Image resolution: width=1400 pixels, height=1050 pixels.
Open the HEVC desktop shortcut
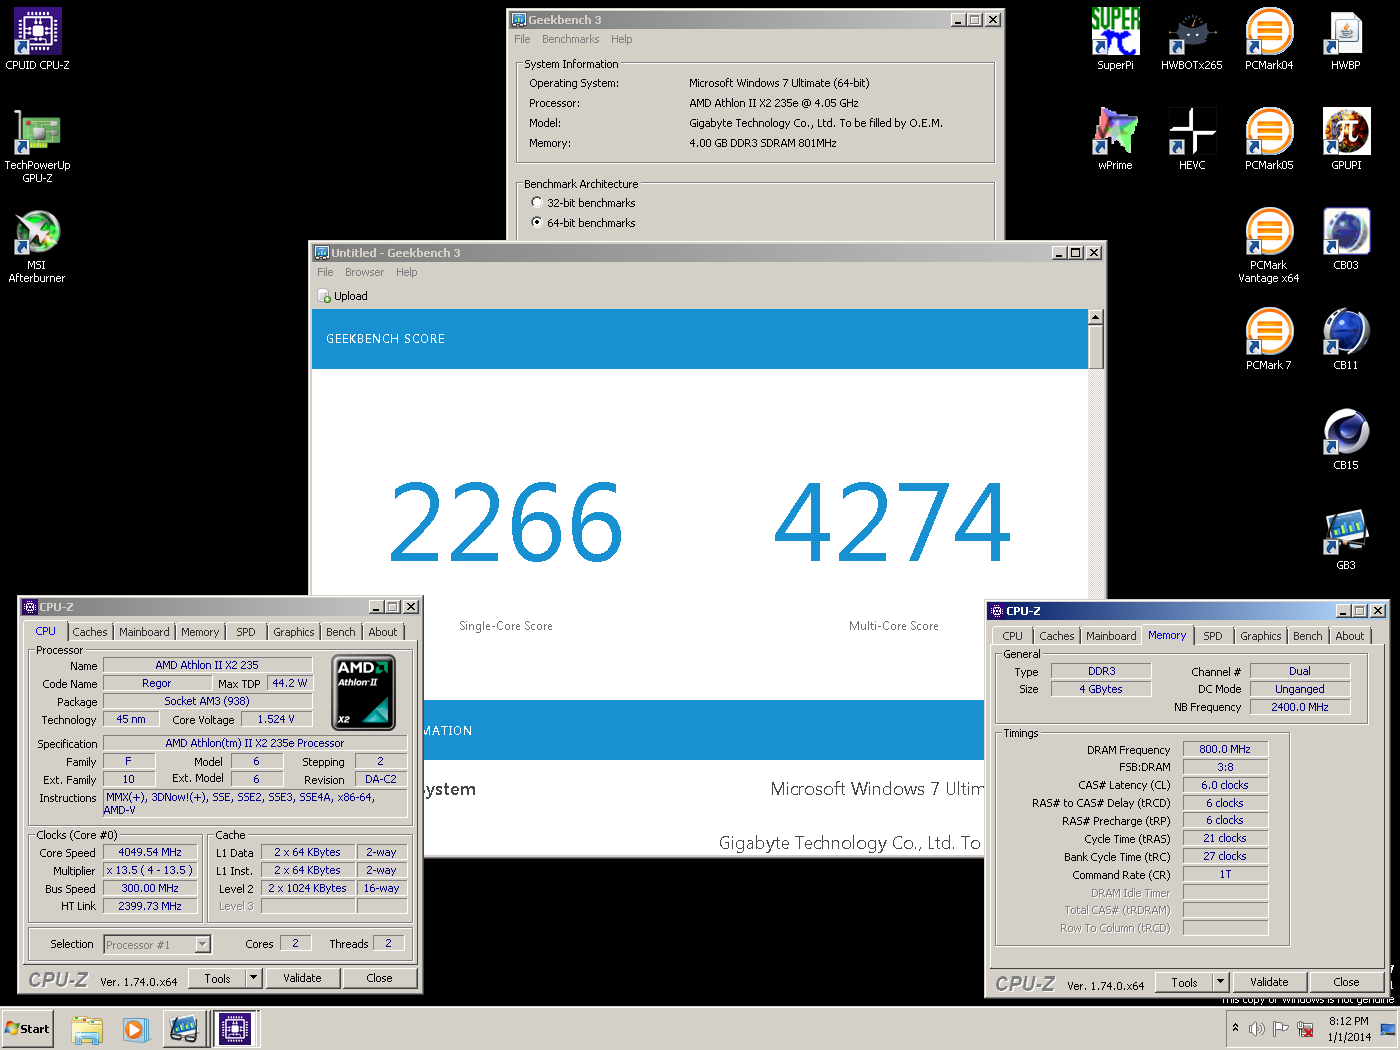click(1192, 140)
